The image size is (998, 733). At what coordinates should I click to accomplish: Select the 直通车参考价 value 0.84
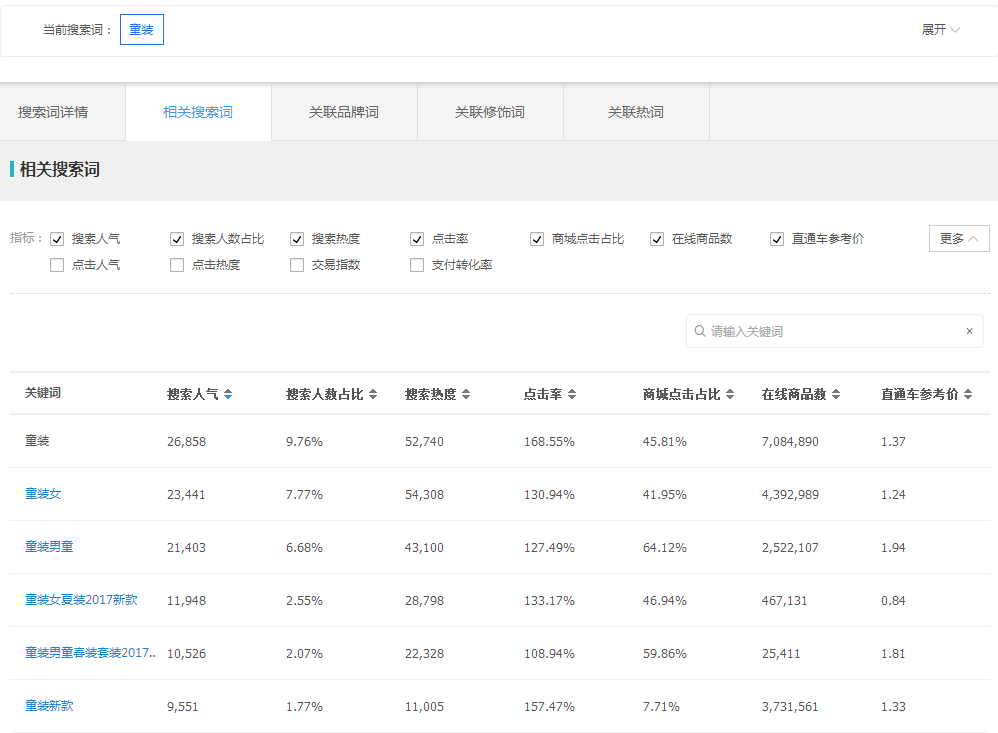point(893,601)
